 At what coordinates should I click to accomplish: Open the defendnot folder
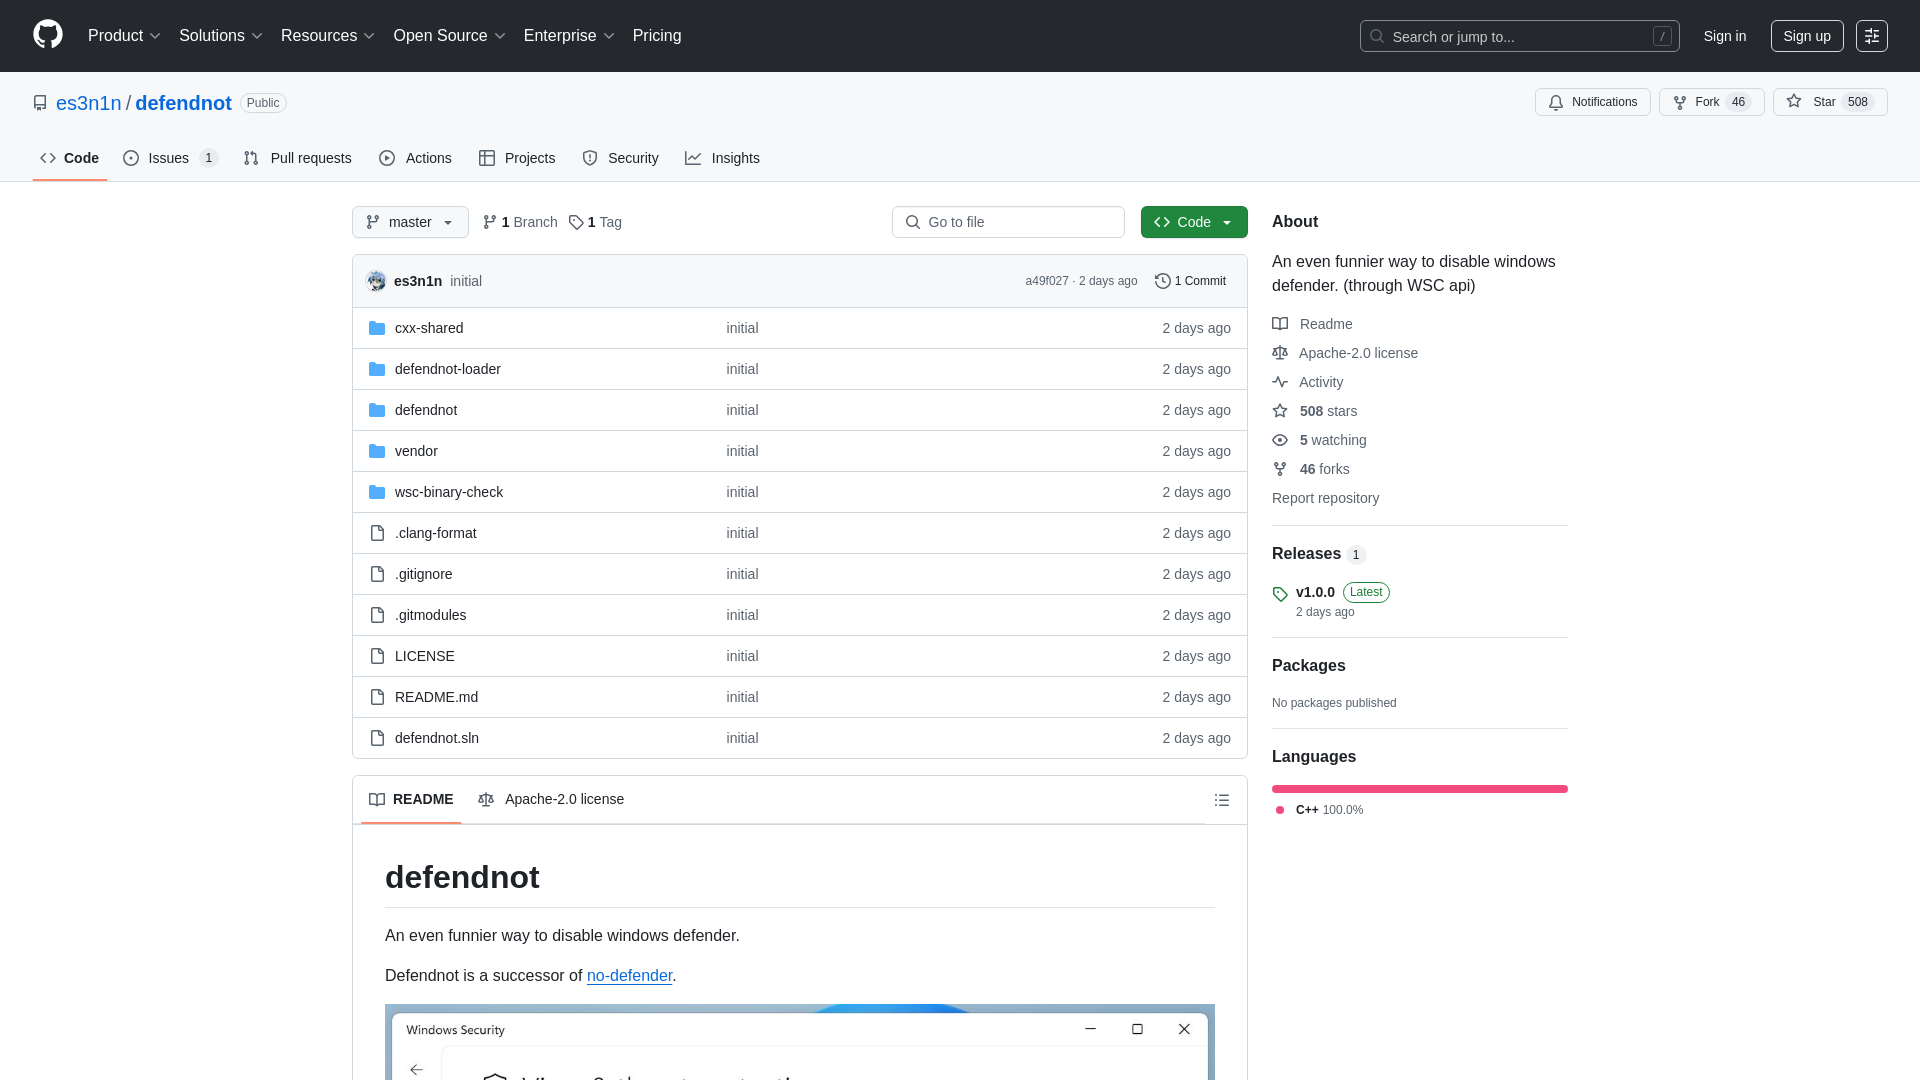pyautogui.click(x=425, y=410)
